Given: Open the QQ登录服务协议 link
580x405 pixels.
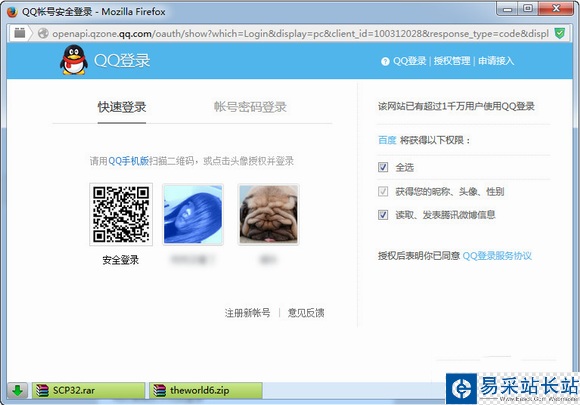Looking at the screenshot, I should (497, 256).
